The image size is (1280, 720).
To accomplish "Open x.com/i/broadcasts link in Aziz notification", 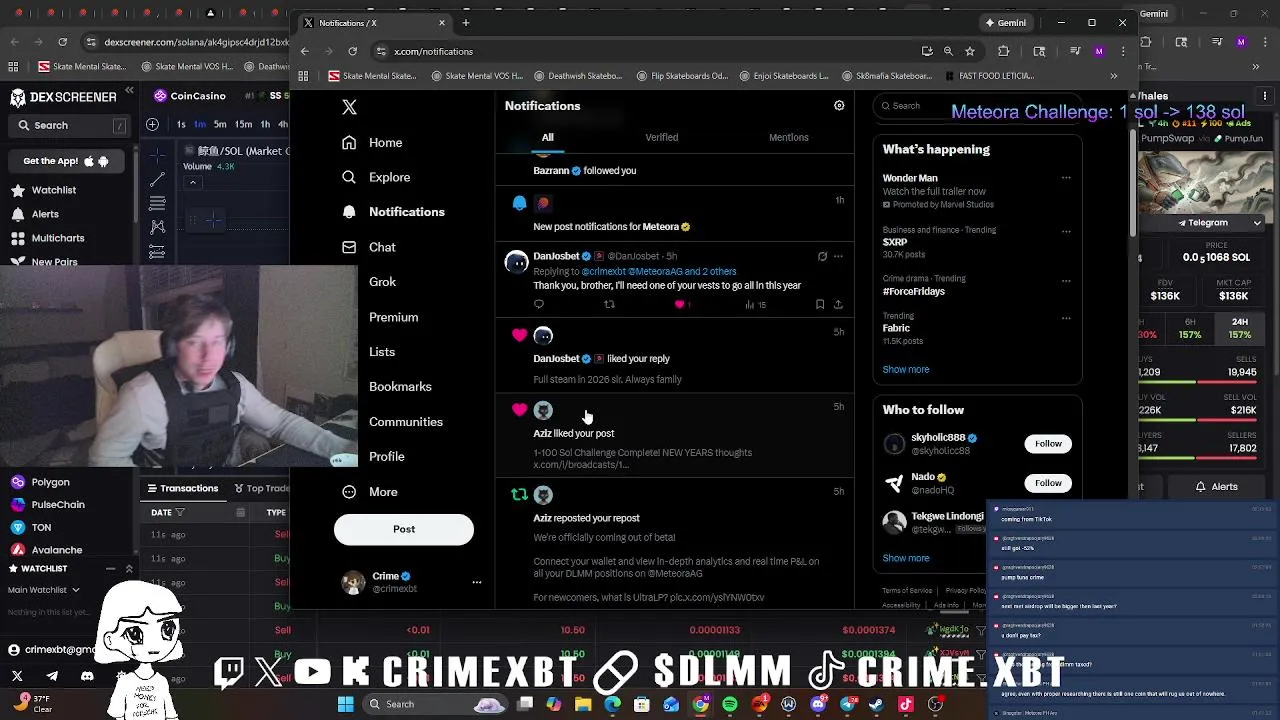I will pos(580,464).
